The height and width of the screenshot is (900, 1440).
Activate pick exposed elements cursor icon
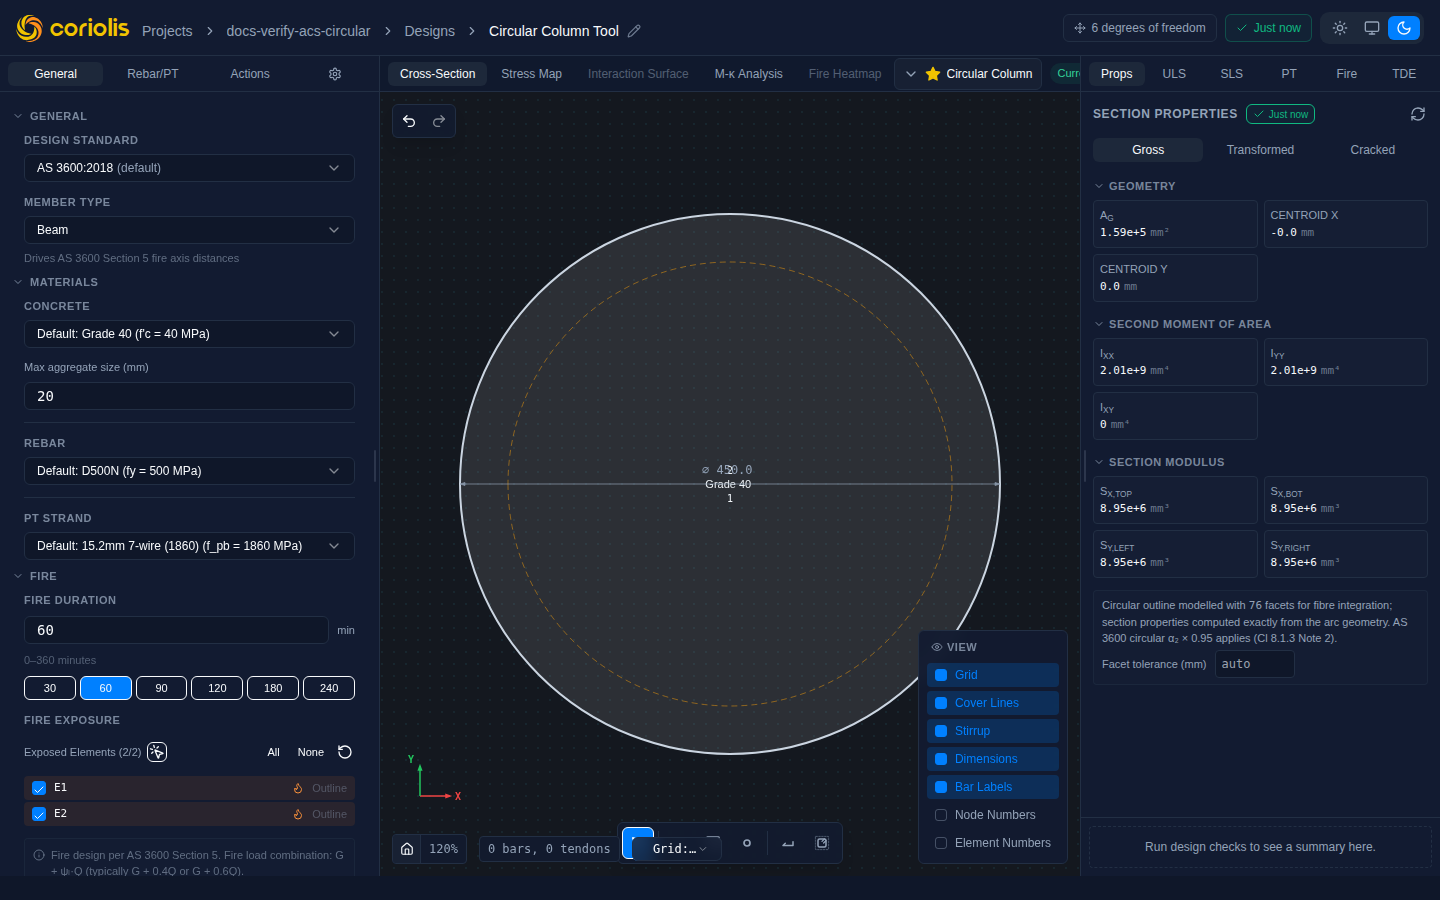(157, 752)
